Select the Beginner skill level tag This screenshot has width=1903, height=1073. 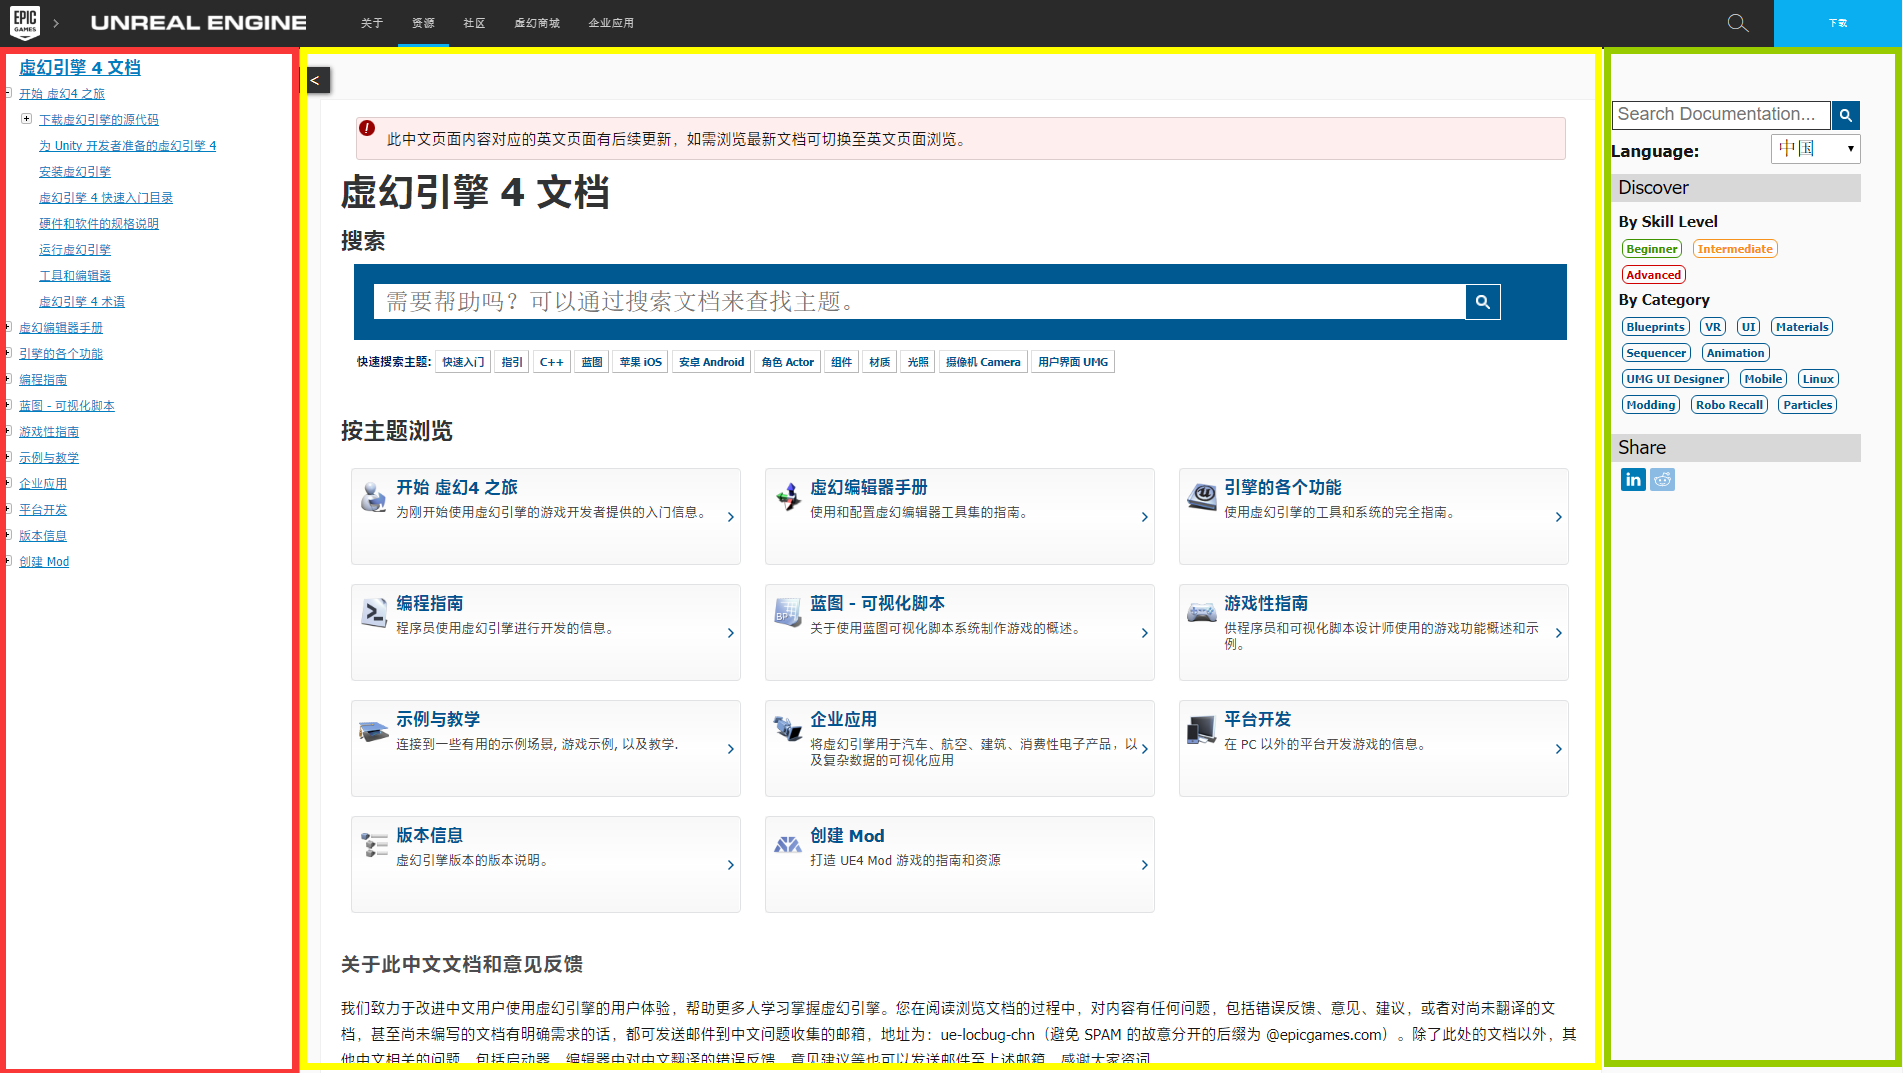pyautogui.click(x=1652, y=249)
